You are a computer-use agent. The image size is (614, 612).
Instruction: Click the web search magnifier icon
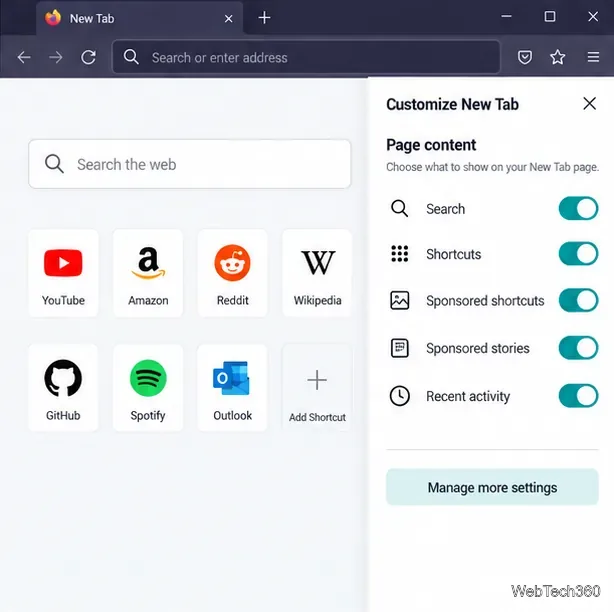click(54, 164)
